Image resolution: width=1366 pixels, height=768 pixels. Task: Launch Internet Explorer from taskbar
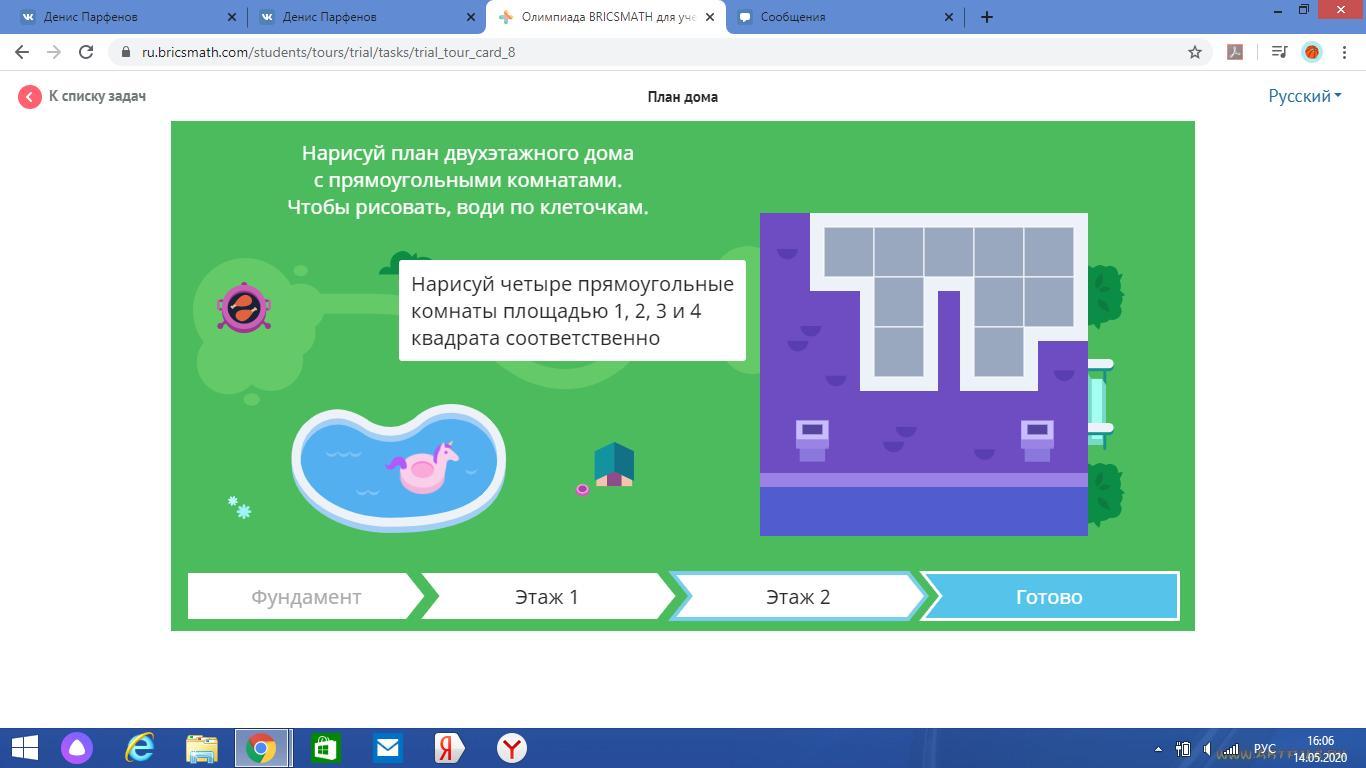139,748
